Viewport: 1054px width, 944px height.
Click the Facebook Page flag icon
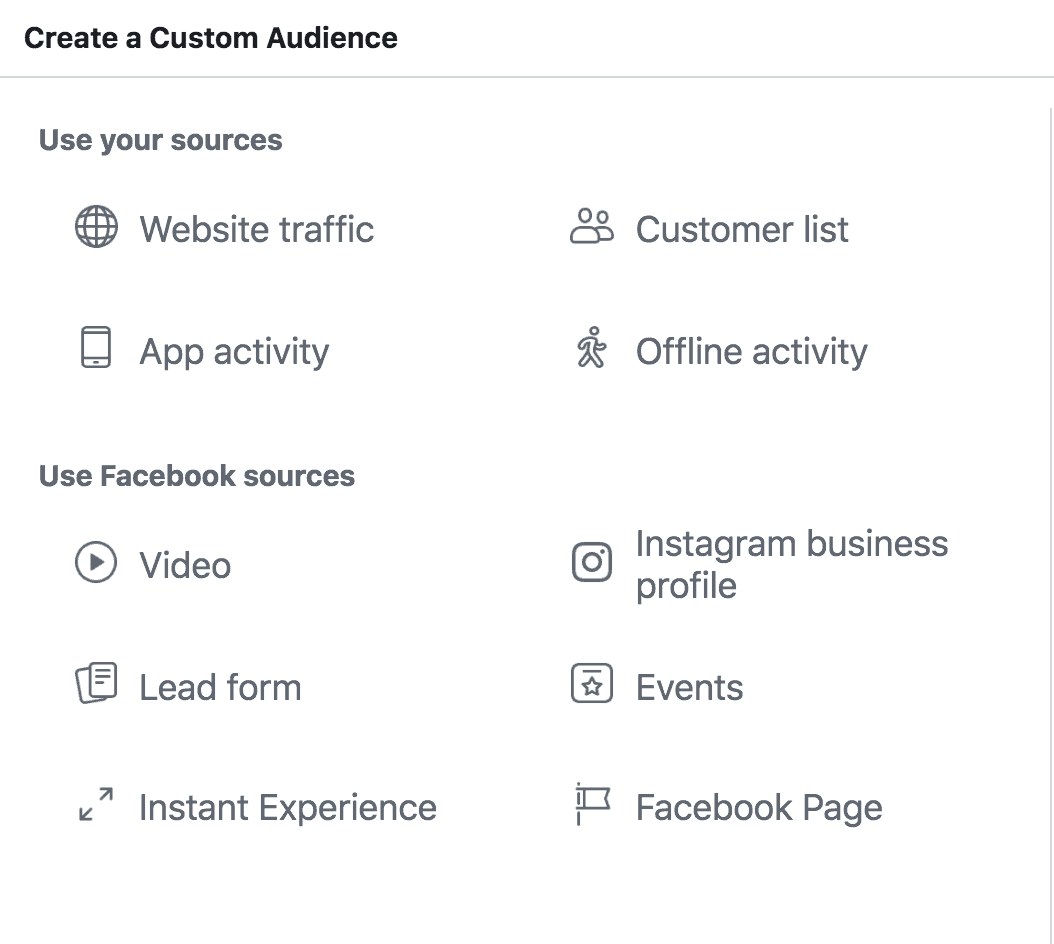click(x=592, y=804)
